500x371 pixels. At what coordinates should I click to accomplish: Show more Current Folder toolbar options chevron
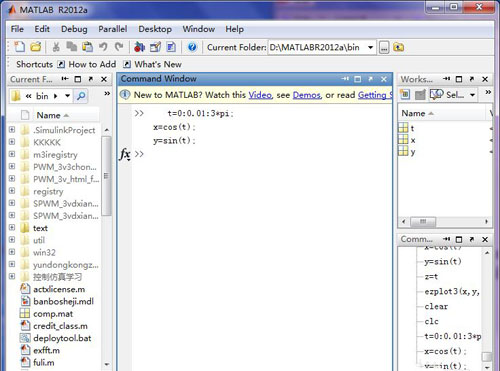pyautogui.click(x=107, y=94)
